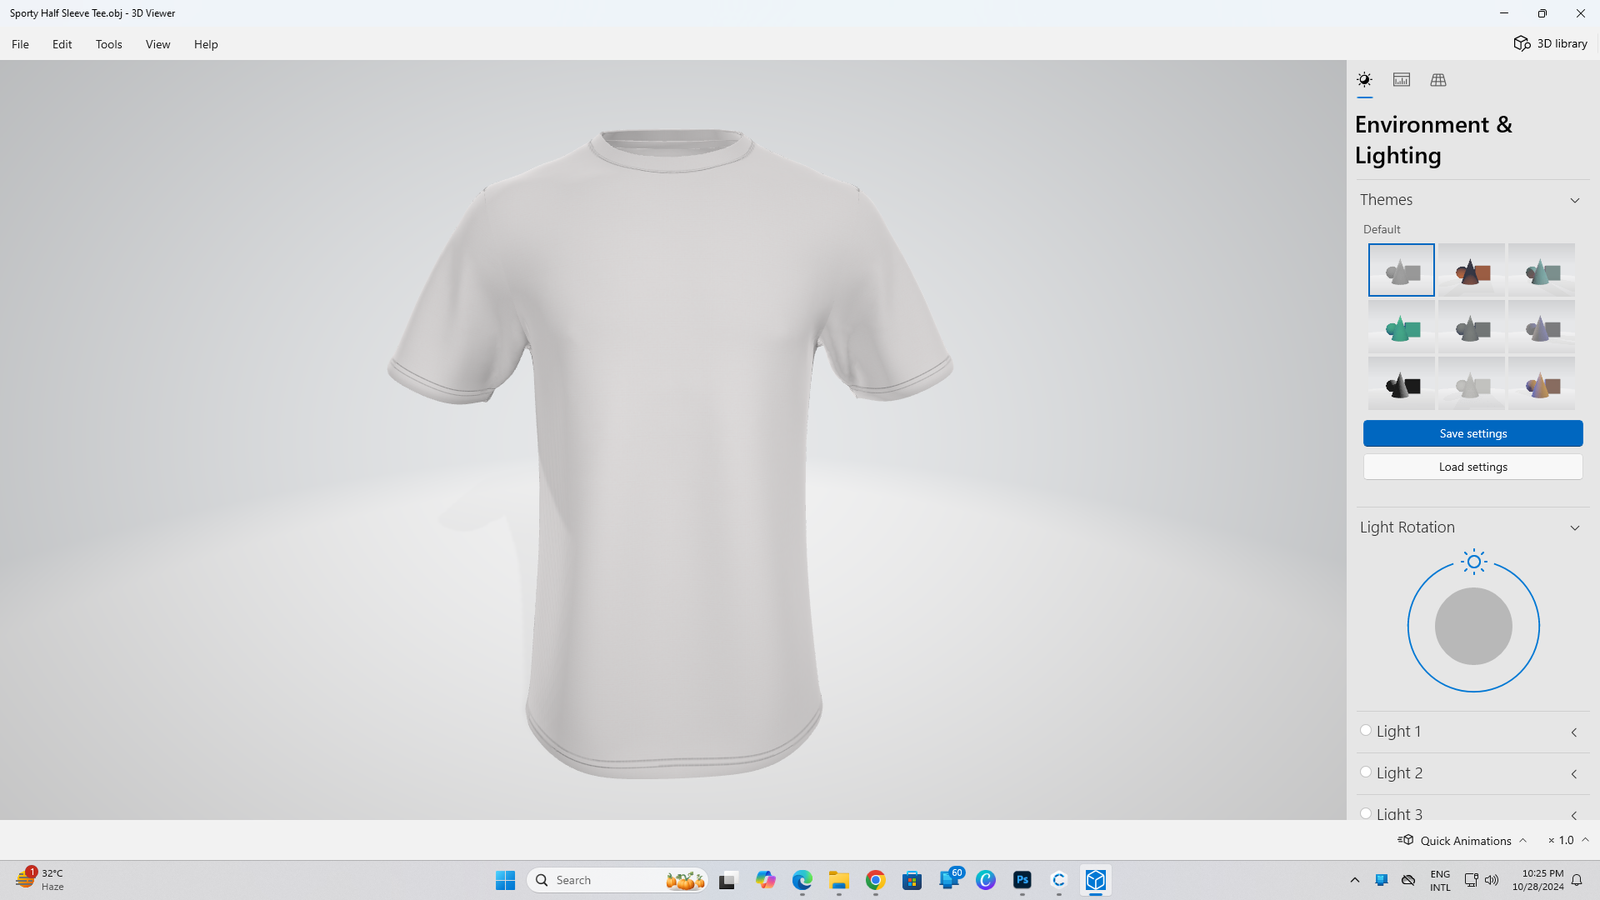Click the 'Default' theme label

pos(1381,229)
